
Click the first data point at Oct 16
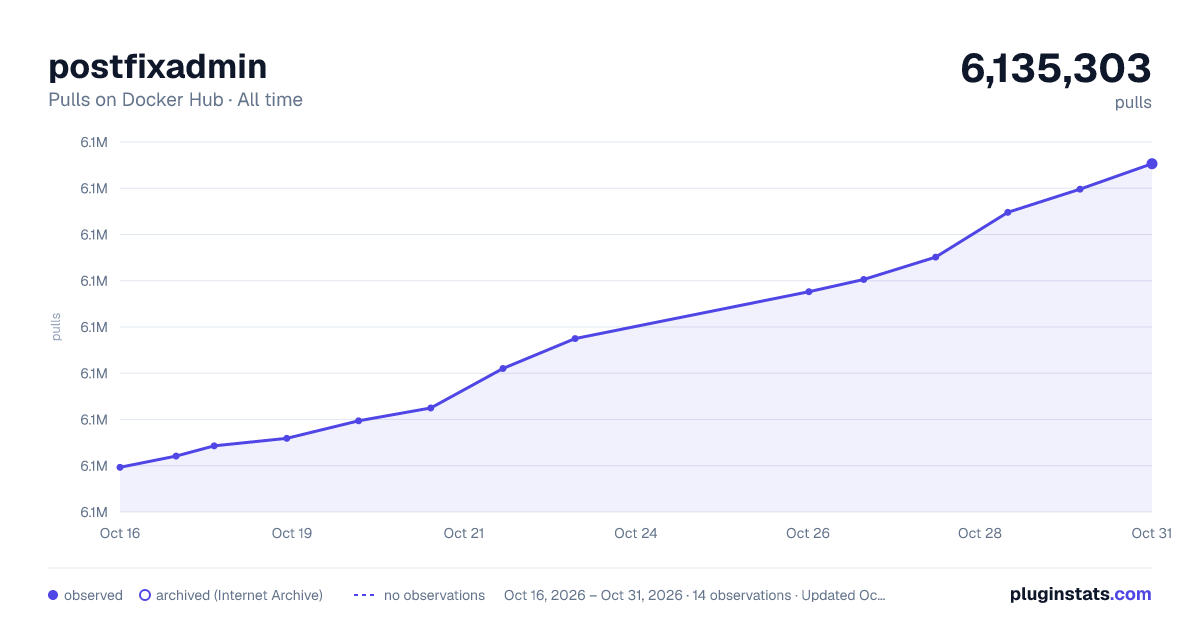click(x=120, y=467)
